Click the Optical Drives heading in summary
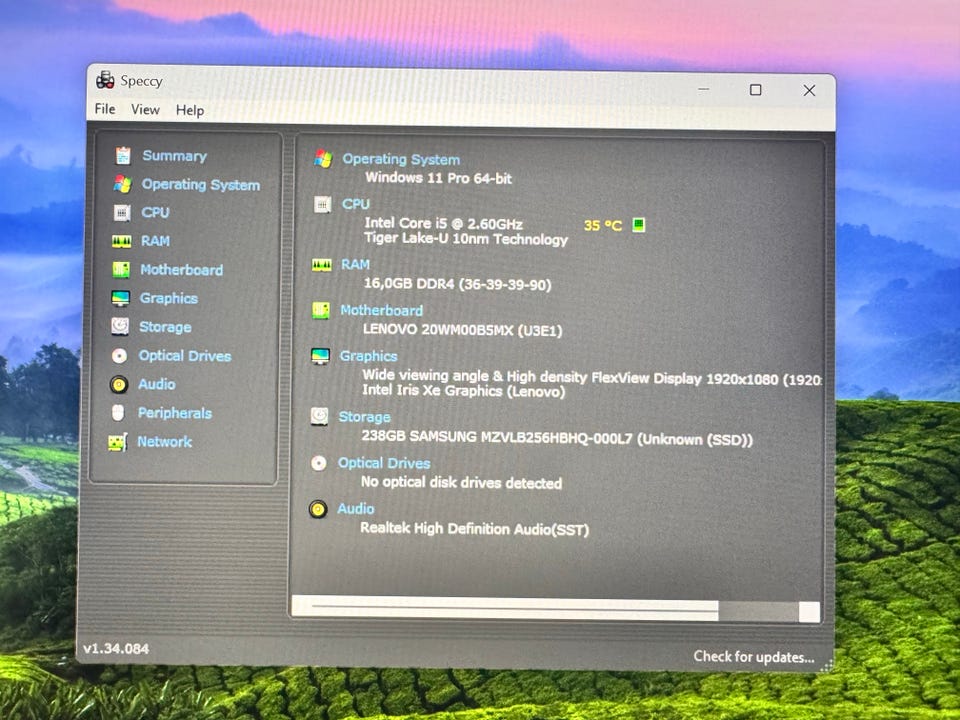 tap(384, 463)
